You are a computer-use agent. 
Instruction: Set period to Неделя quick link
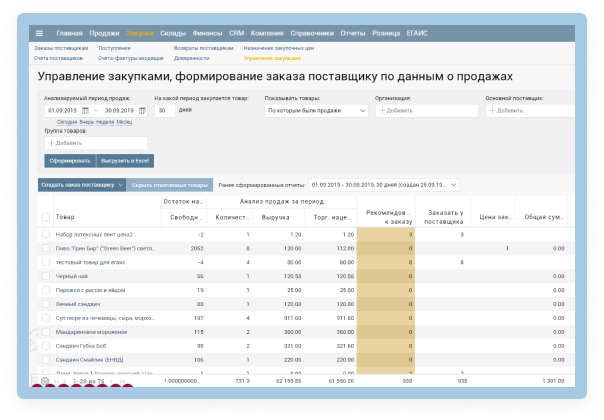pos(105,122)
